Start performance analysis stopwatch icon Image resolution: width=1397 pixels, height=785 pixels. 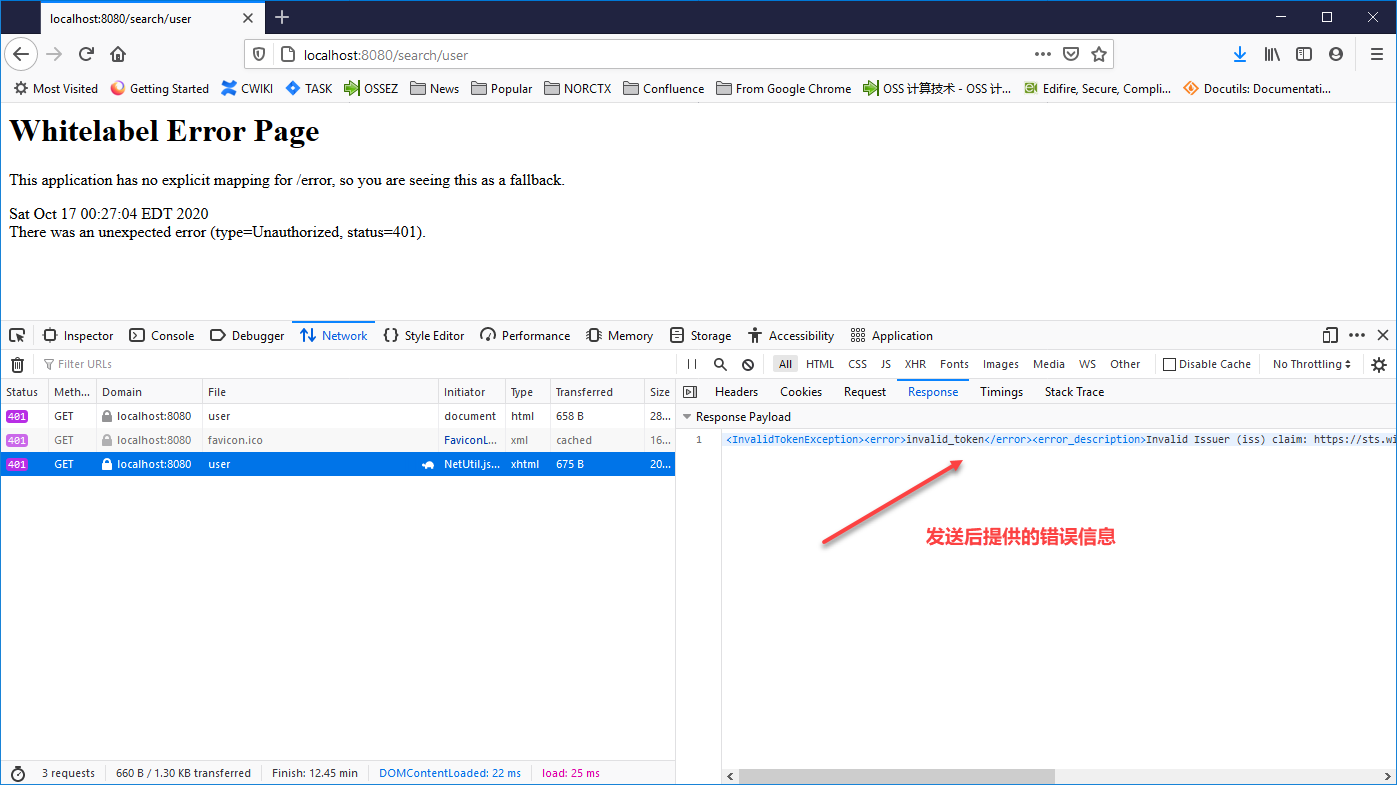pyautogui.click(x=17, y=773)
